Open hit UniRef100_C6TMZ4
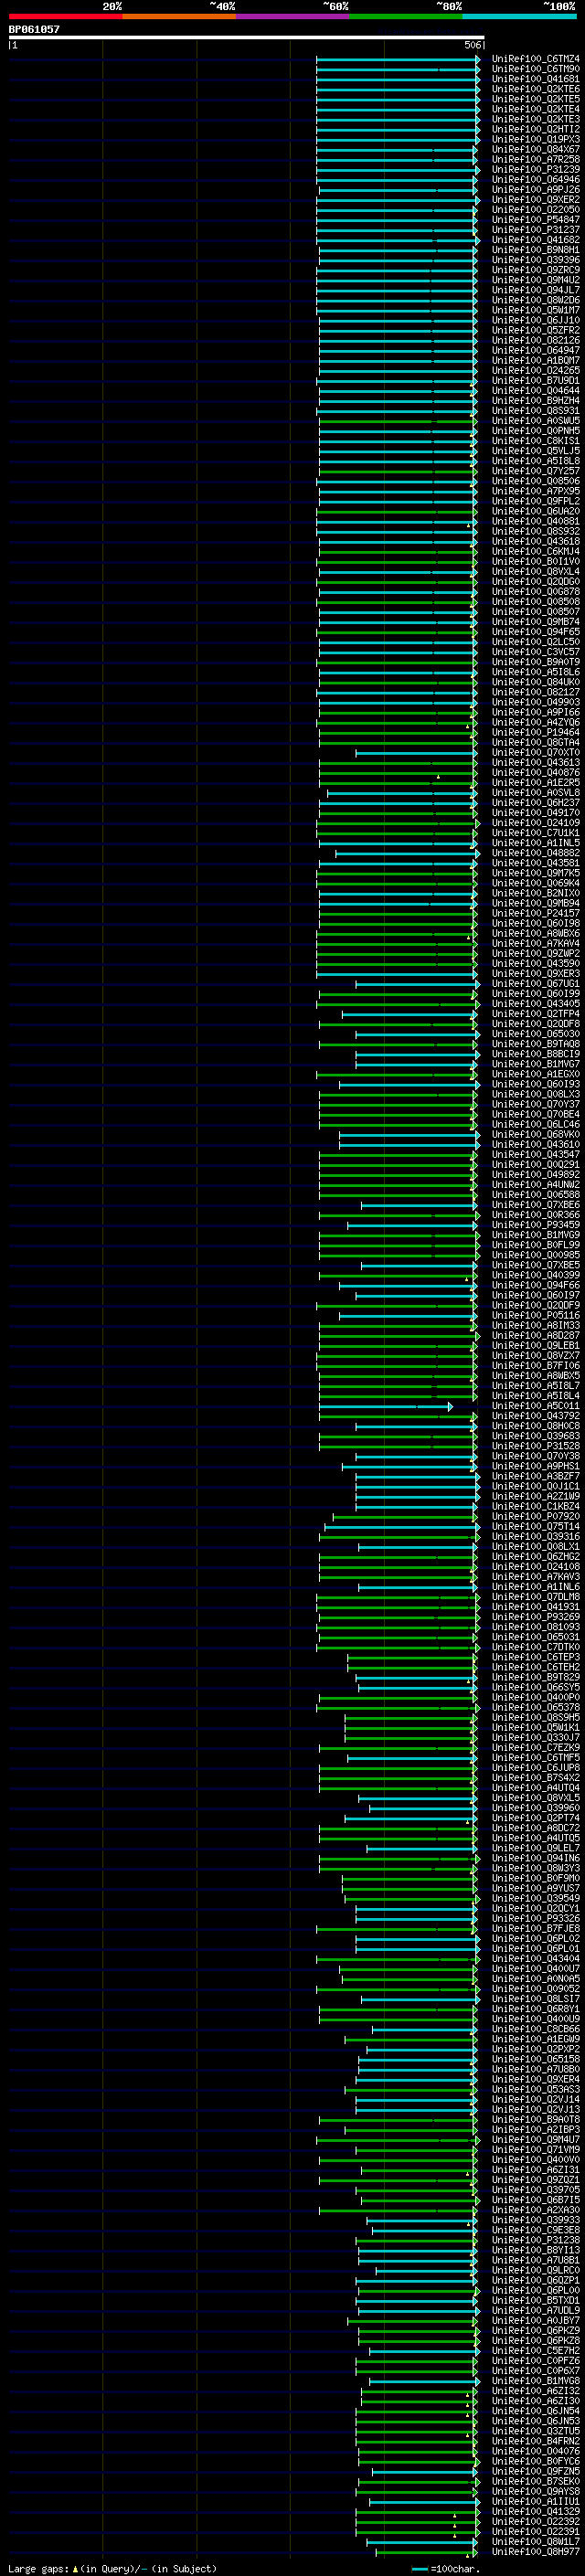Image resolution: width=585 pixels, height=2576 pixels. coord(535,59)
